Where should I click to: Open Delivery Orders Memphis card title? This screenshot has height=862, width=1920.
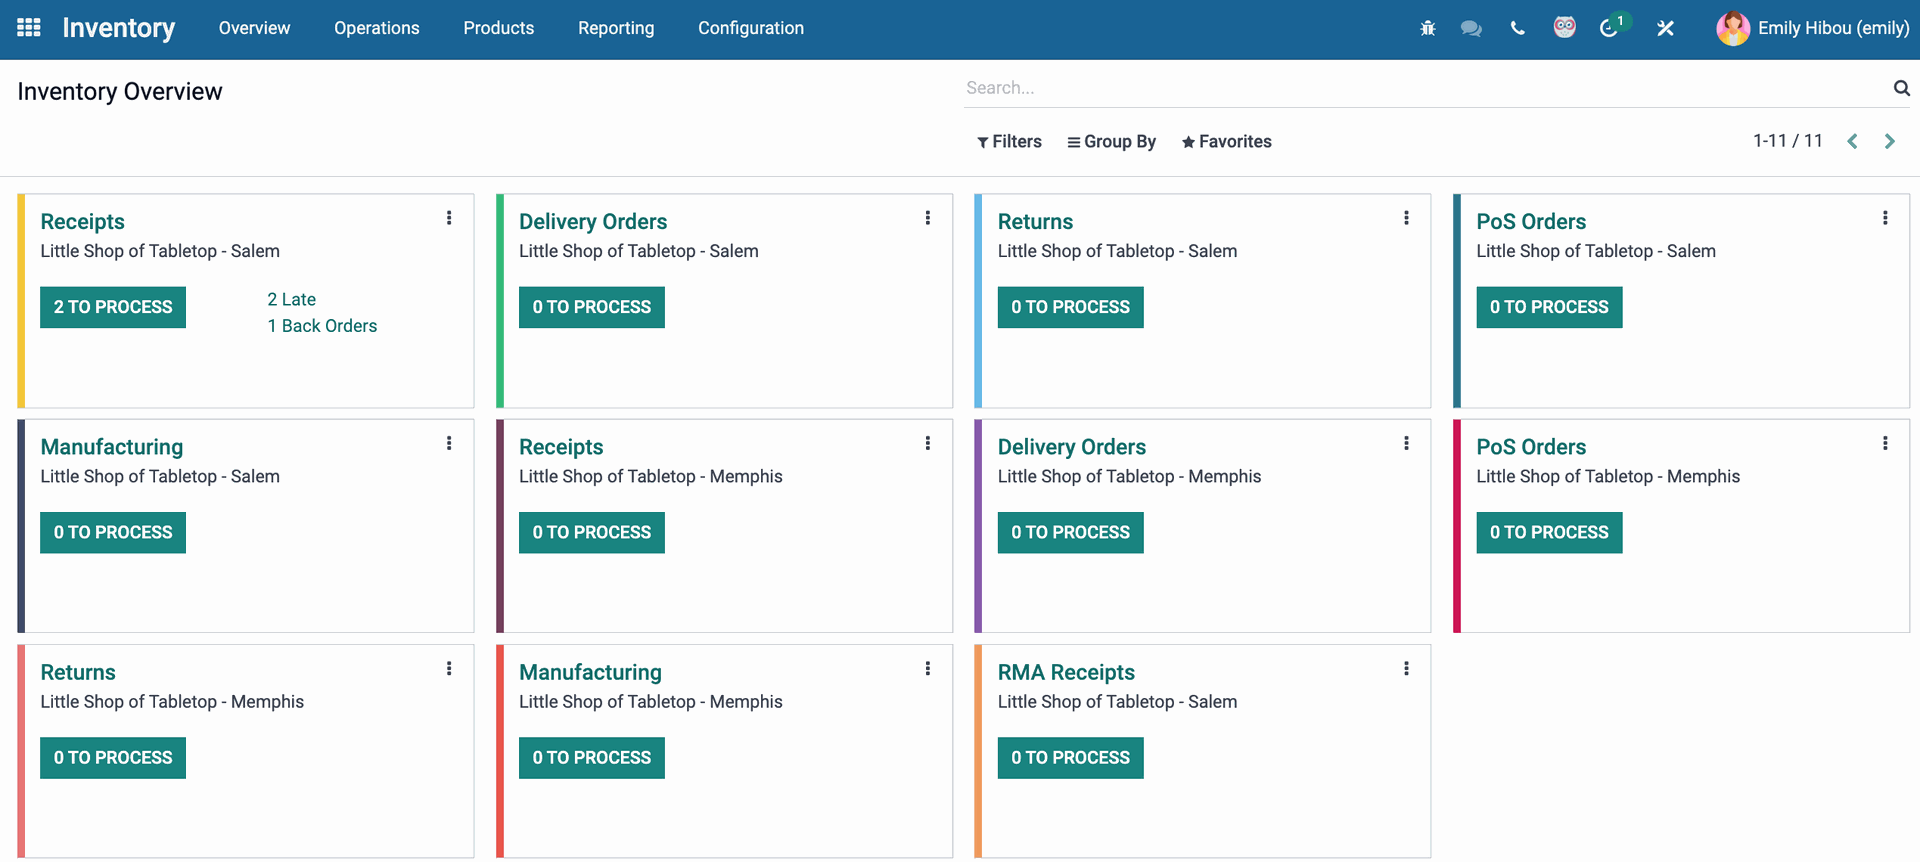[1072, 447]
